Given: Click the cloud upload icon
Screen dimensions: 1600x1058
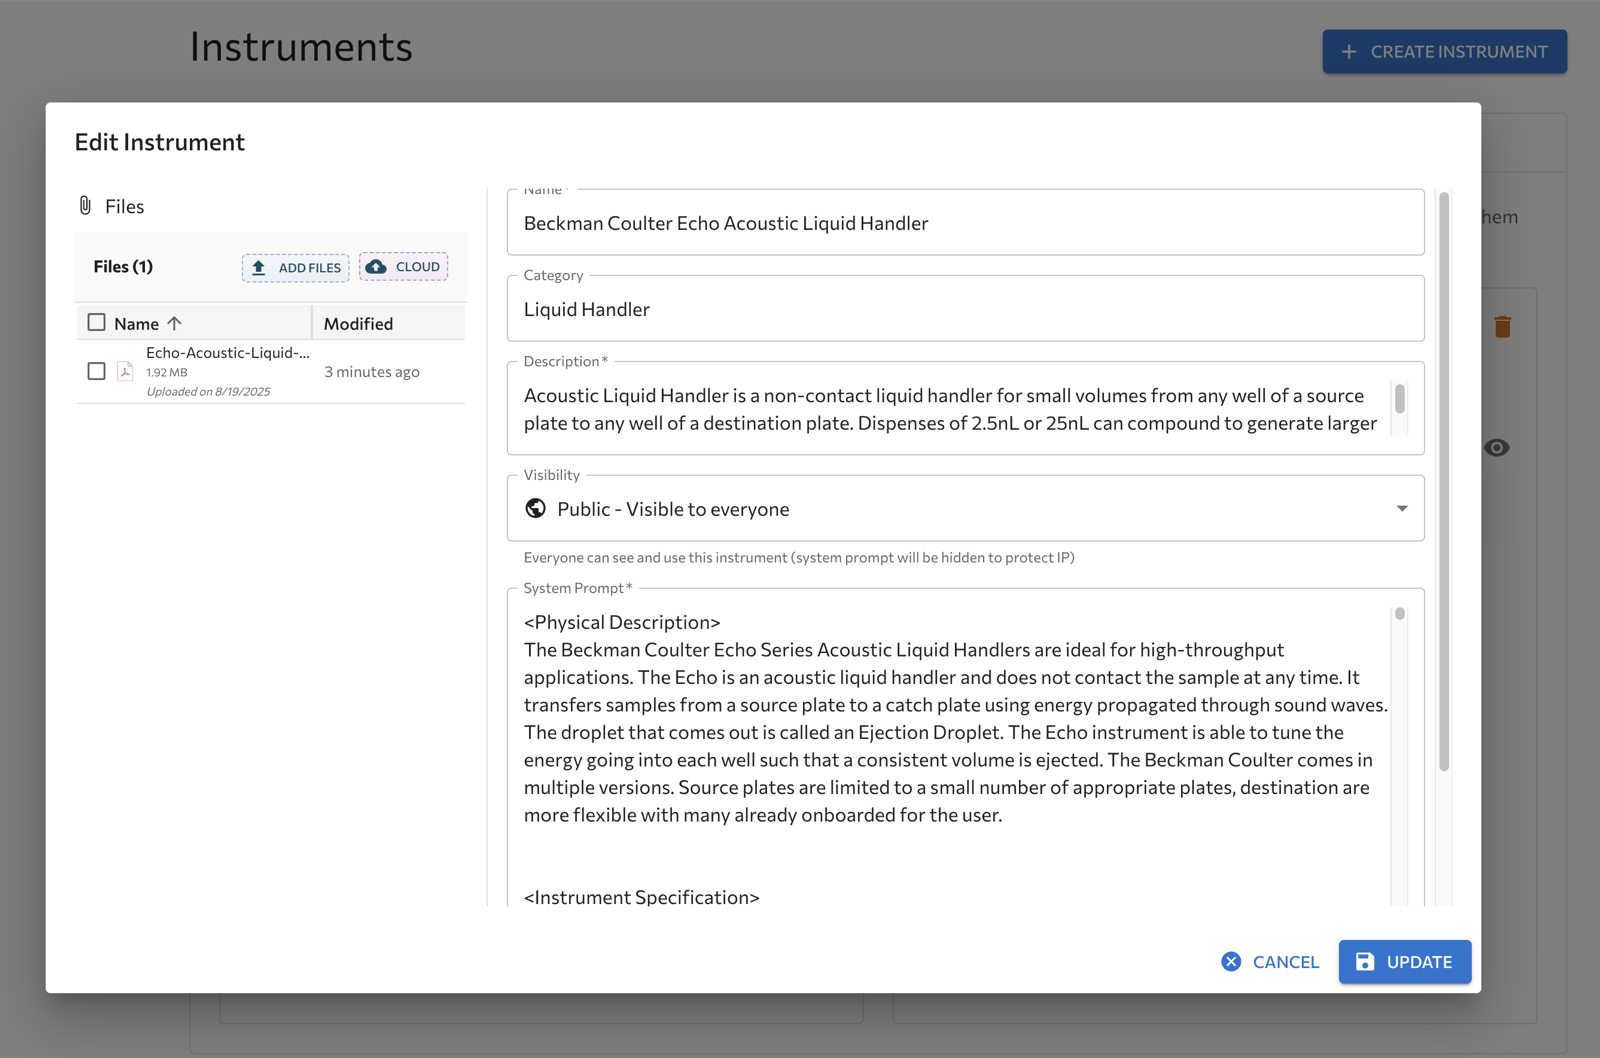Looking at the screenshot, I should pyautogui.click(x=376, y=267).
